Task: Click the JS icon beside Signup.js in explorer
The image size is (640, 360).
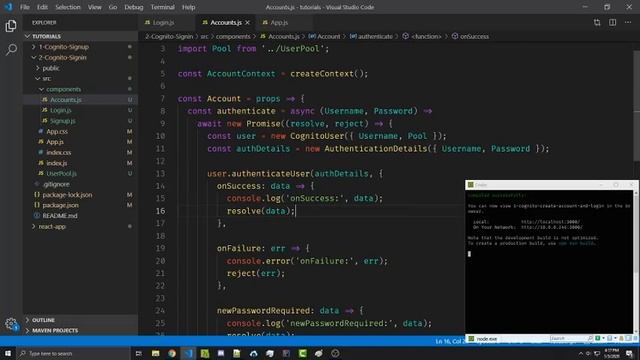Action: 44,121
